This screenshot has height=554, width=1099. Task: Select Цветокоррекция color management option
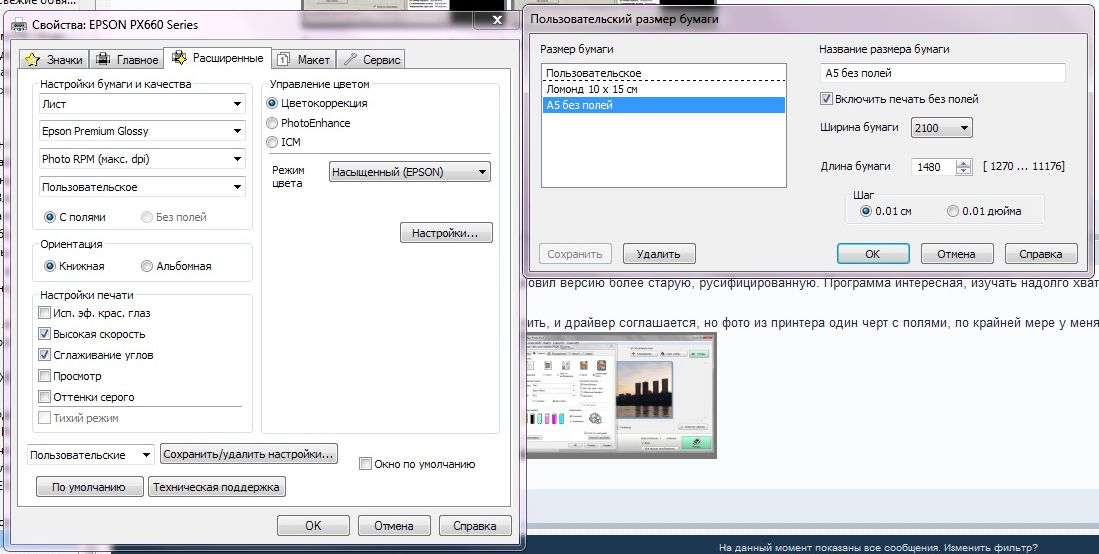272,103
